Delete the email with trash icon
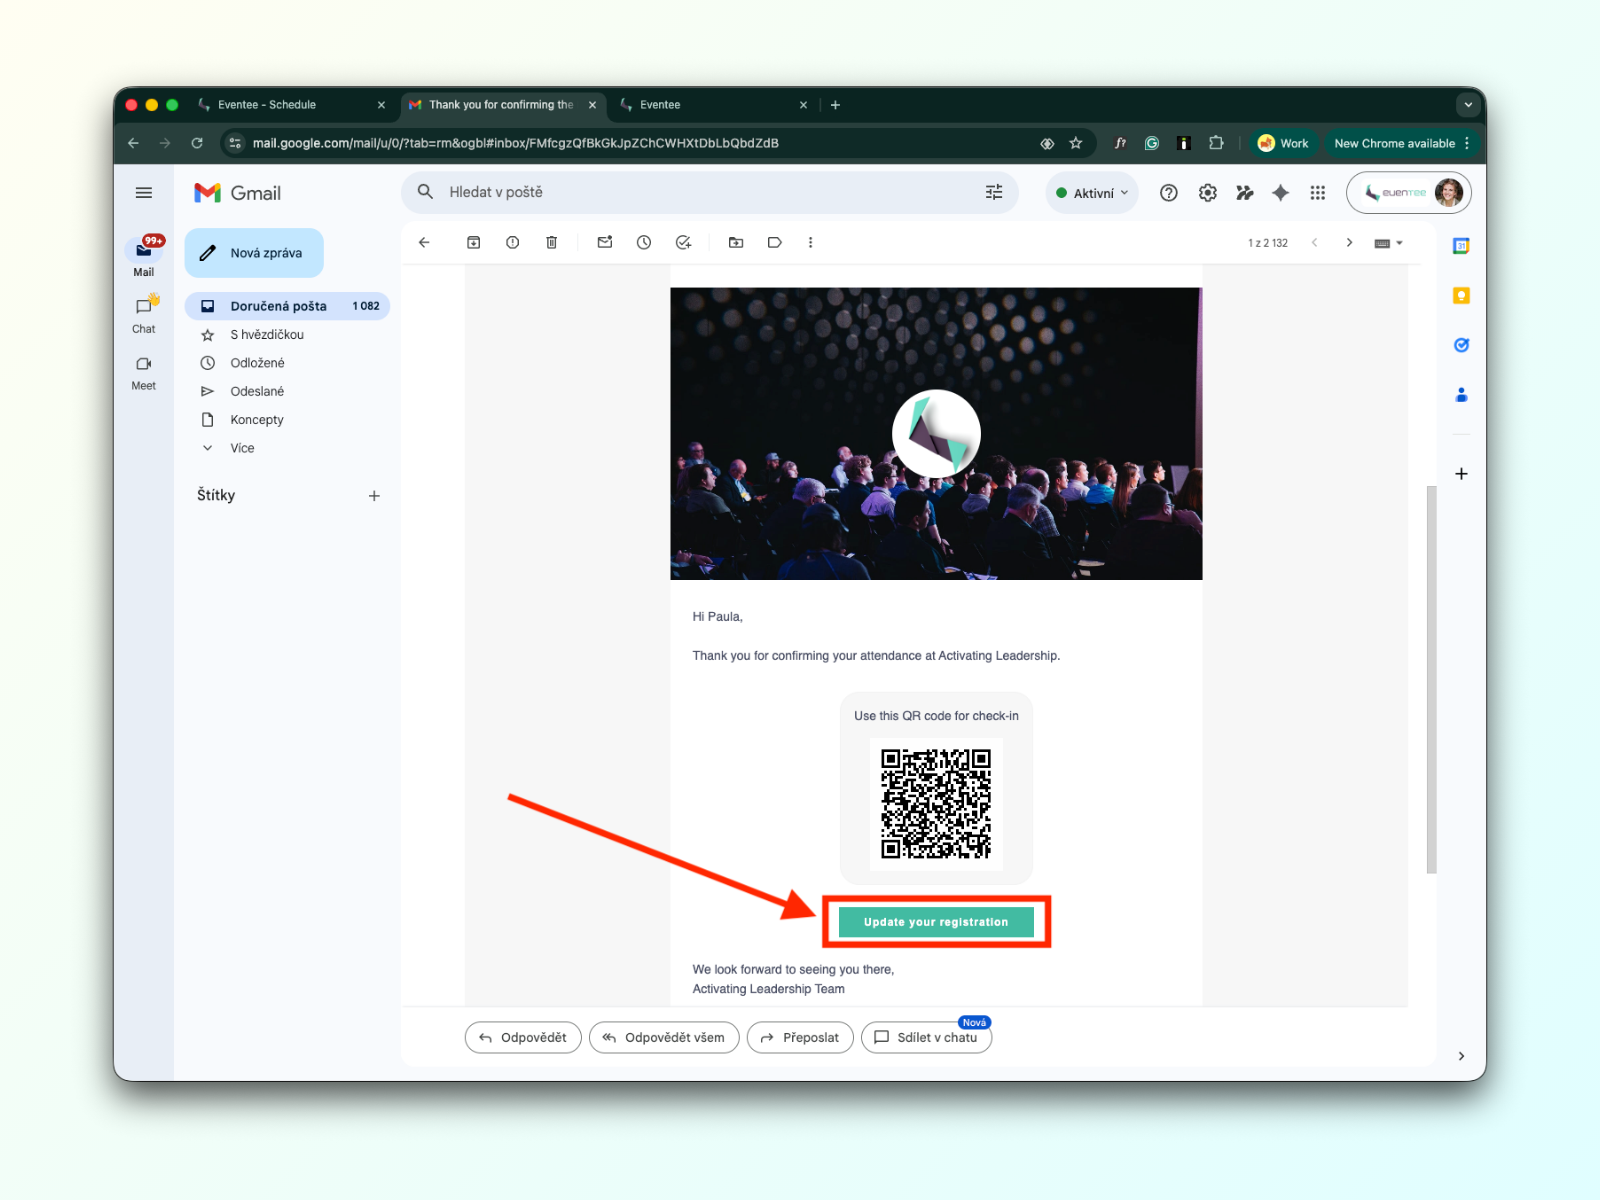The width and height of the screenshot is (1600, 1200). pyautogui.click(x=551, y=242)
